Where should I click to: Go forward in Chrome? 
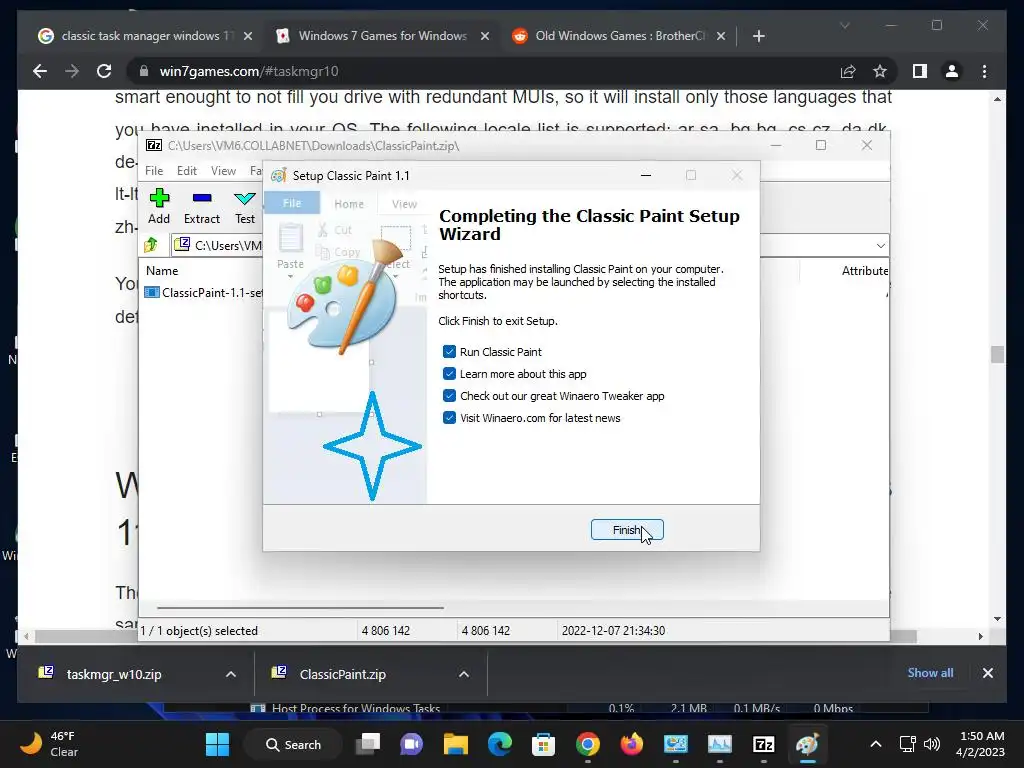[72, 71]
